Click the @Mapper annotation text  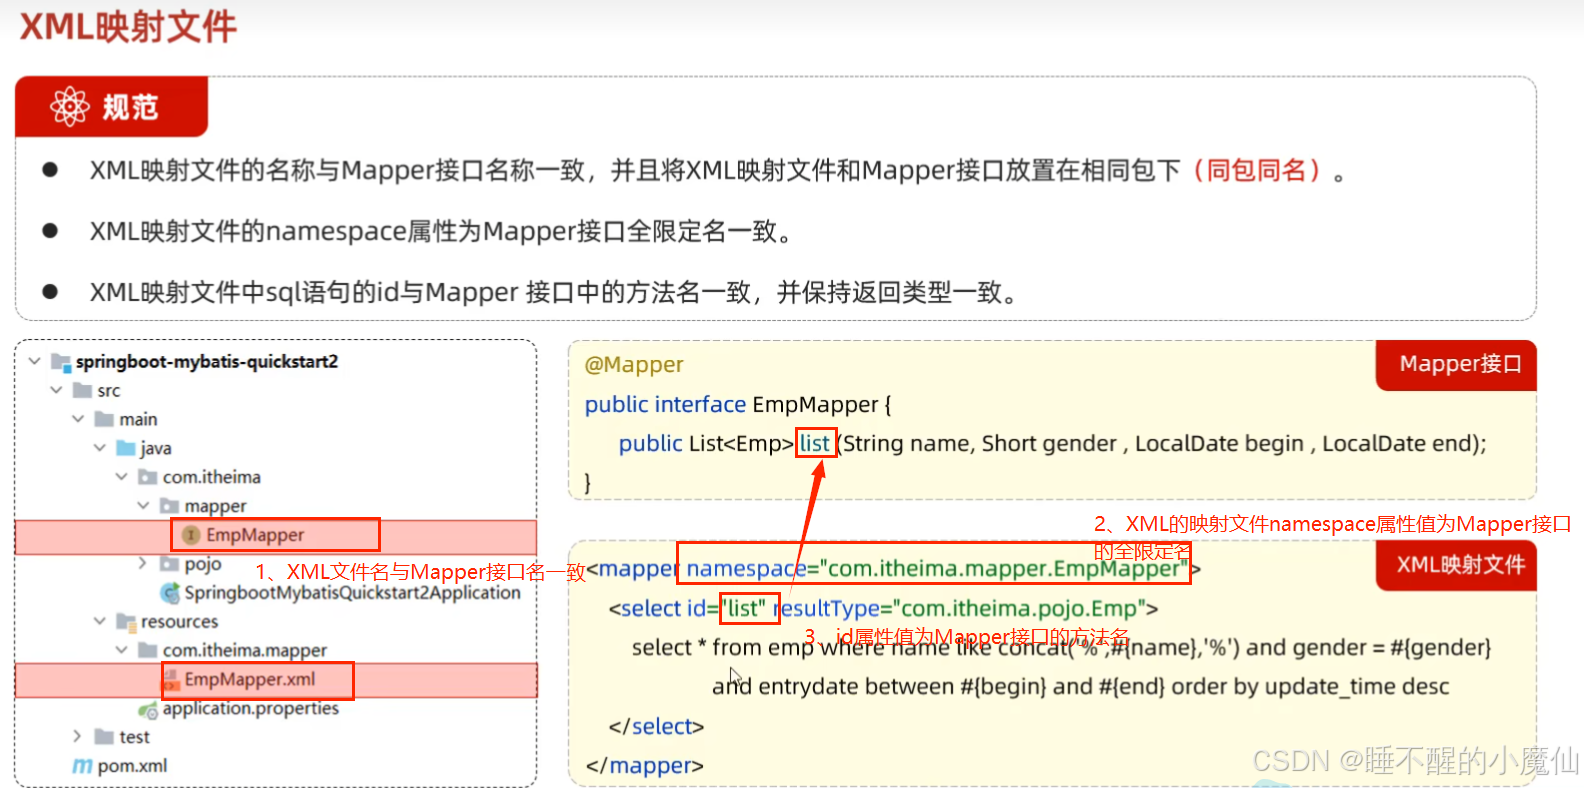click(634, 365)
